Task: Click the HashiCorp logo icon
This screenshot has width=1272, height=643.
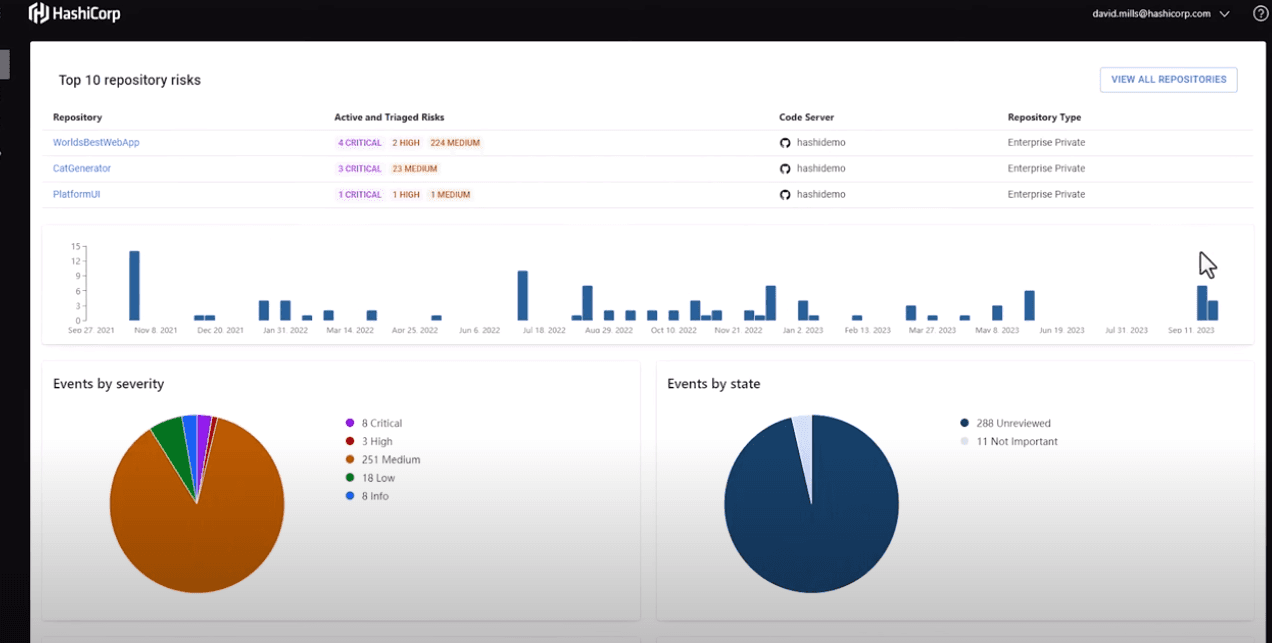Action: coord(39,13)
